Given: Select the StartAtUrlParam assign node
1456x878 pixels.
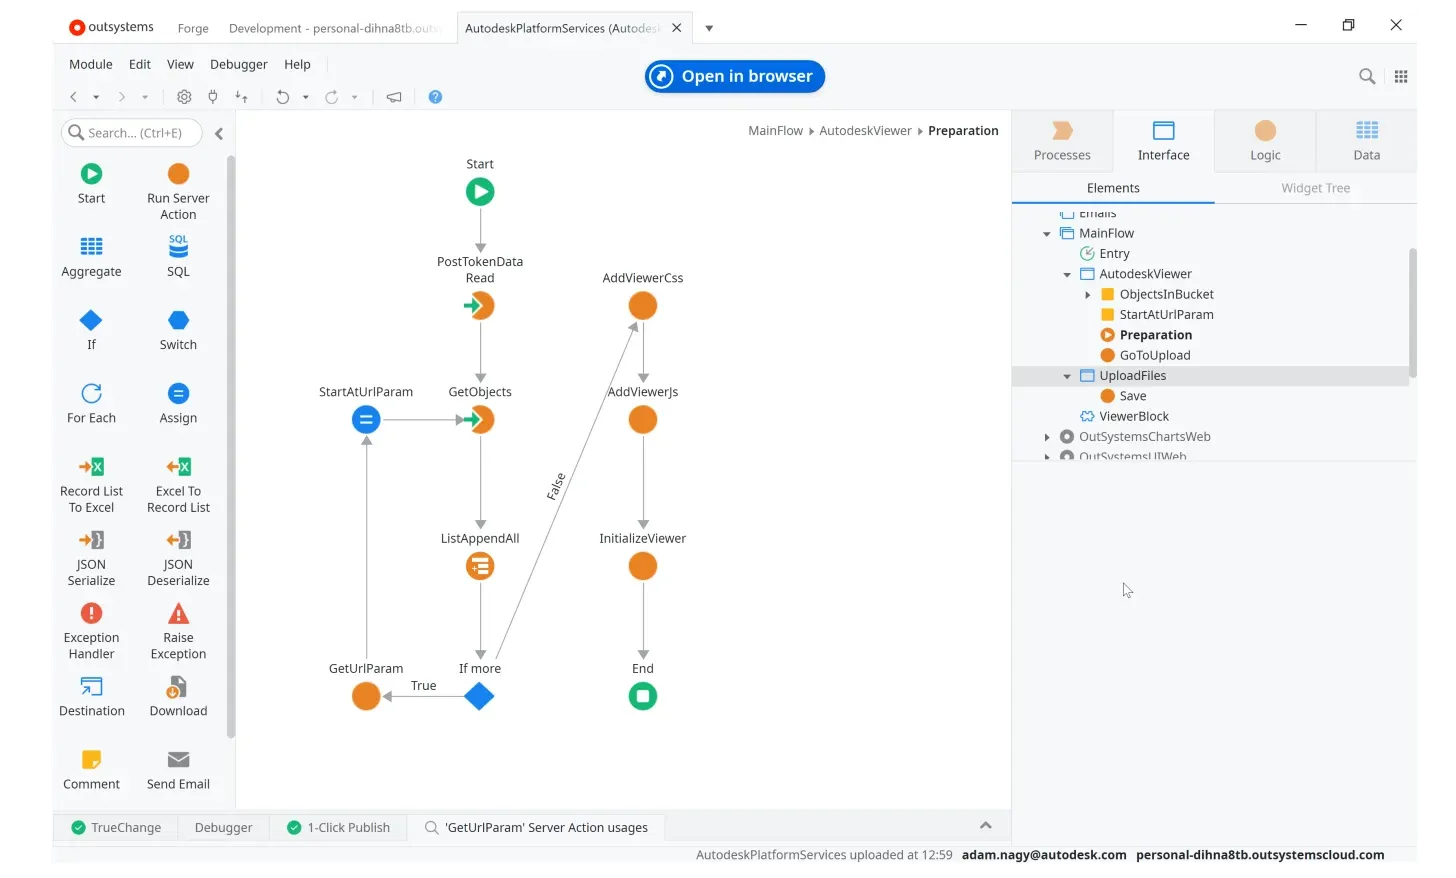Looking at the screenshot, I should tap(366, 420).
